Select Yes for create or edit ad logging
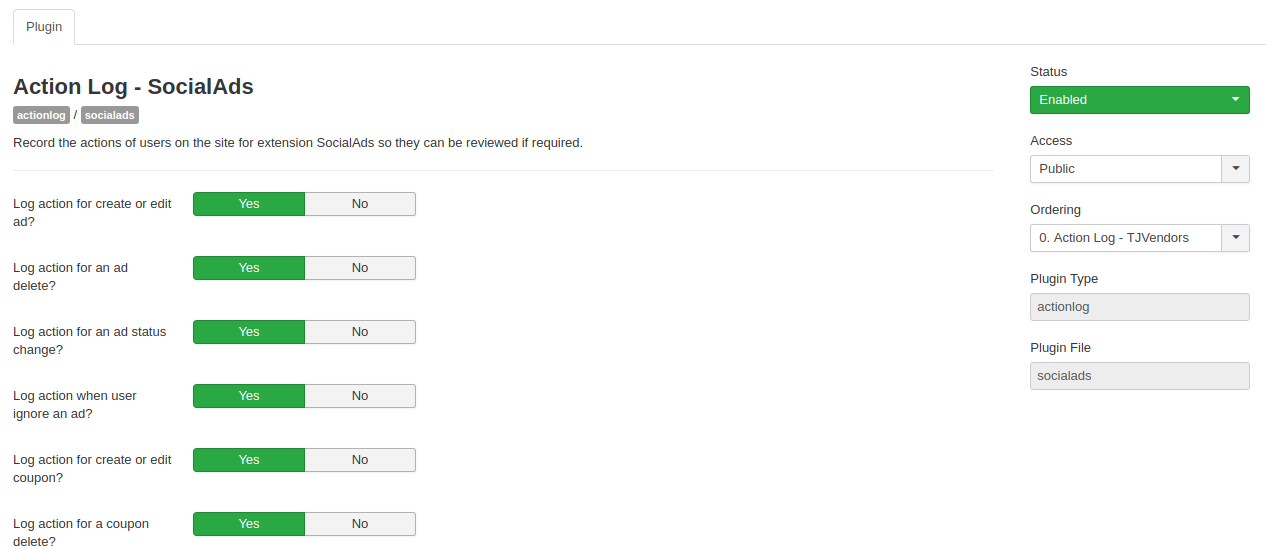 (249, 204)
